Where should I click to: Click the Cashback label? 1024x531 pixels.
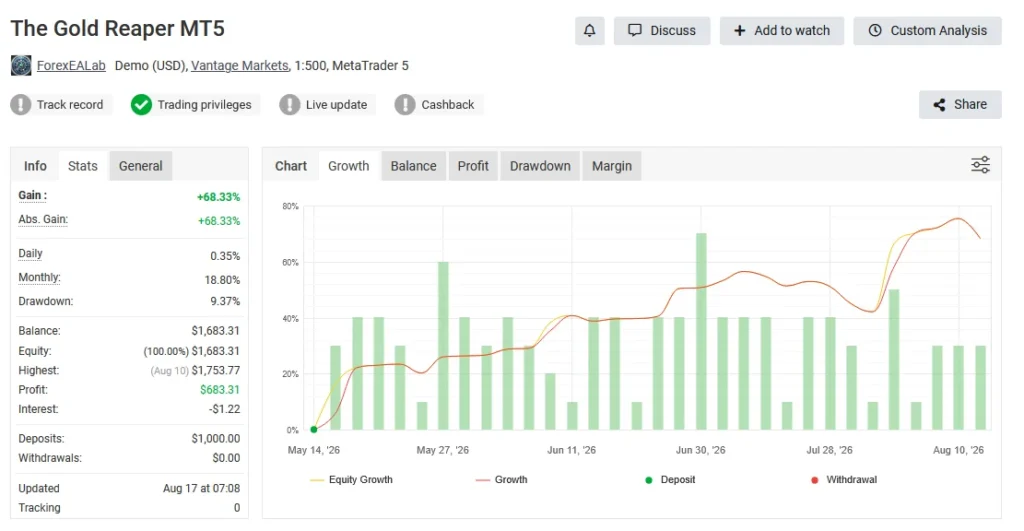point(448,105)
